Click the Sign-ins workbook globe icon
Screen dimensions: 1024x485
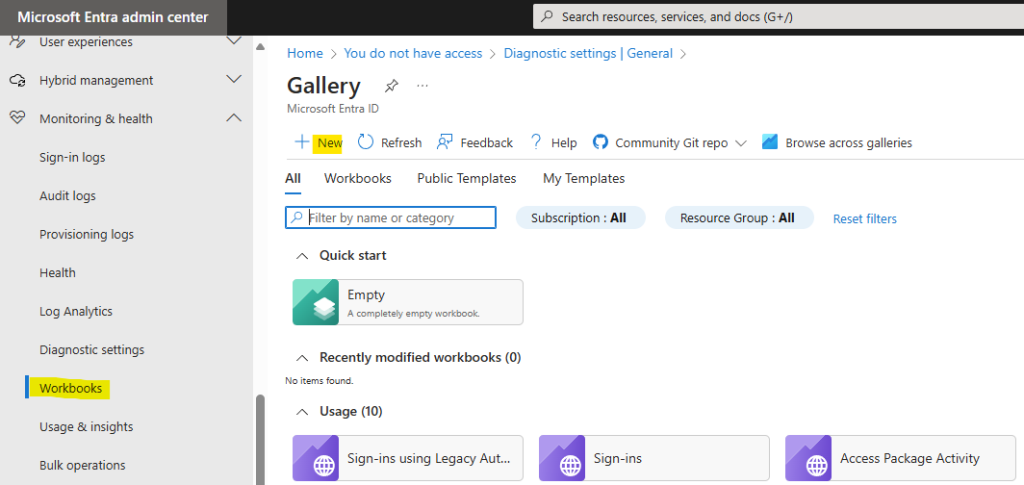coord(562,458)
